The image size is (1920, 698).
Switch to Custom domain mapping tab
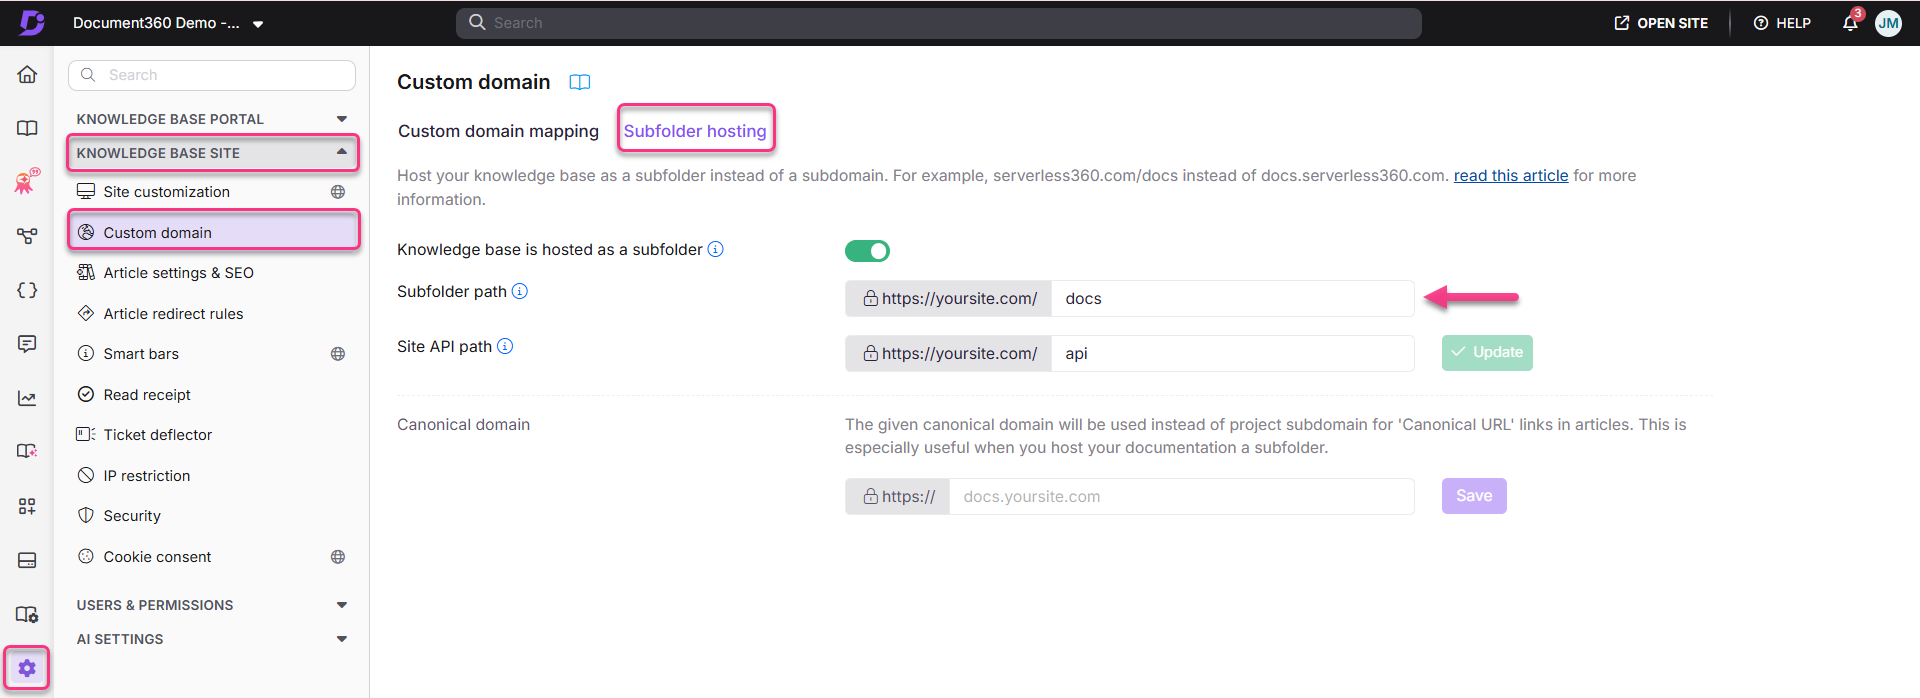click(x=498, y=131)
